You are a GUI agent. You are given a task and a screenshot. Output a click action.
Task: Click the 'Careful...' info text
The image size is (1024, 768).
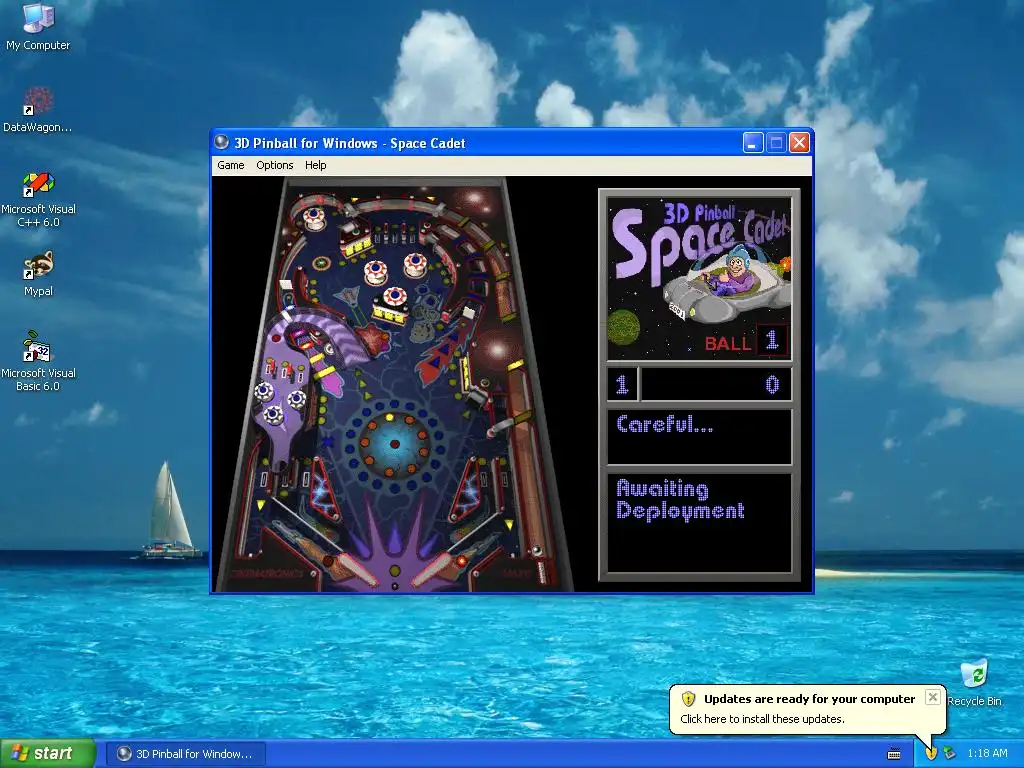click(x=665, y=424)
